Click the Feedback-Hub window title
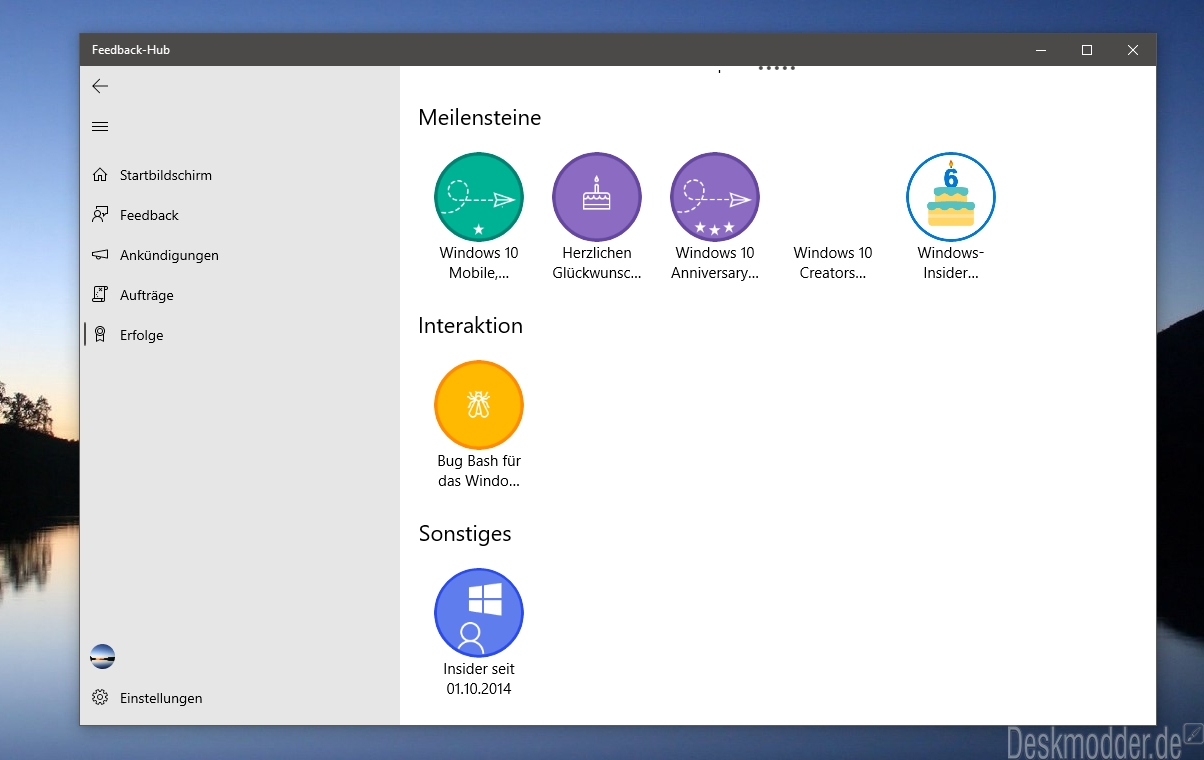Viewport: 1204px width, 760px height. click(x=131, y=50)
